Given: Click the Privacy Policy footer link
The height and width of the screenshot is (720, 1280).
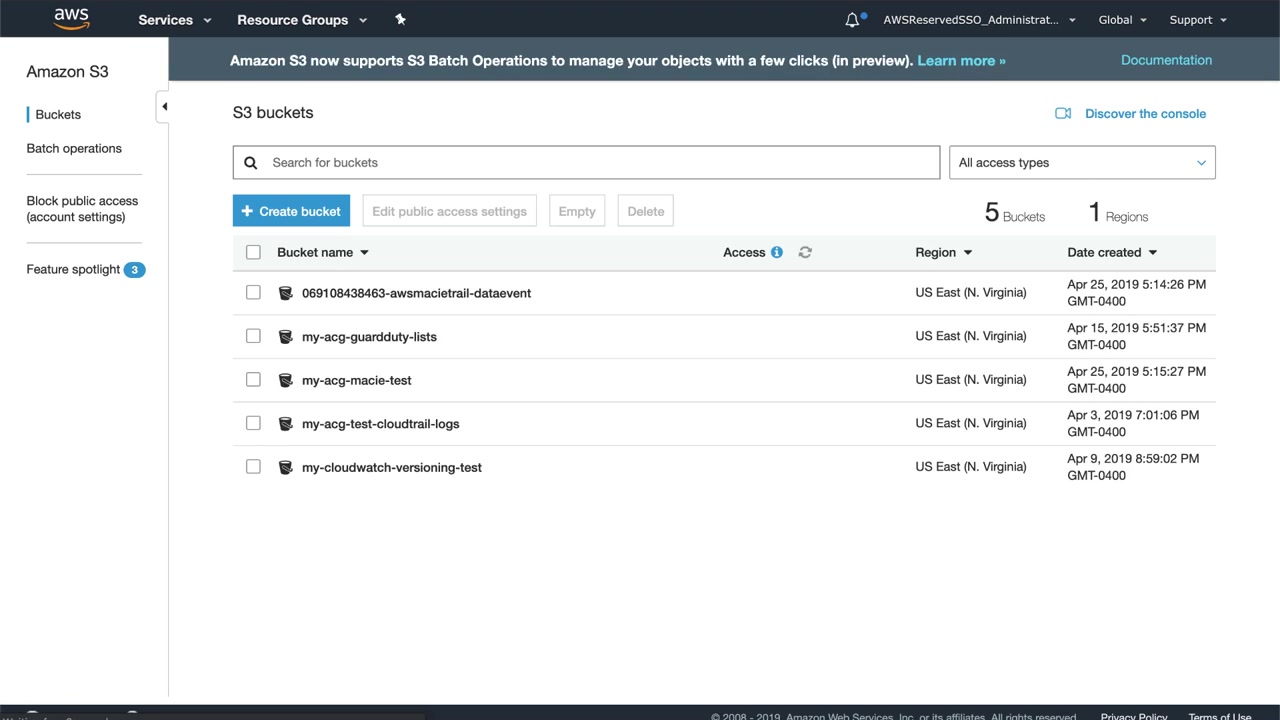Looking at the screenshot, I should [1134, 715].
